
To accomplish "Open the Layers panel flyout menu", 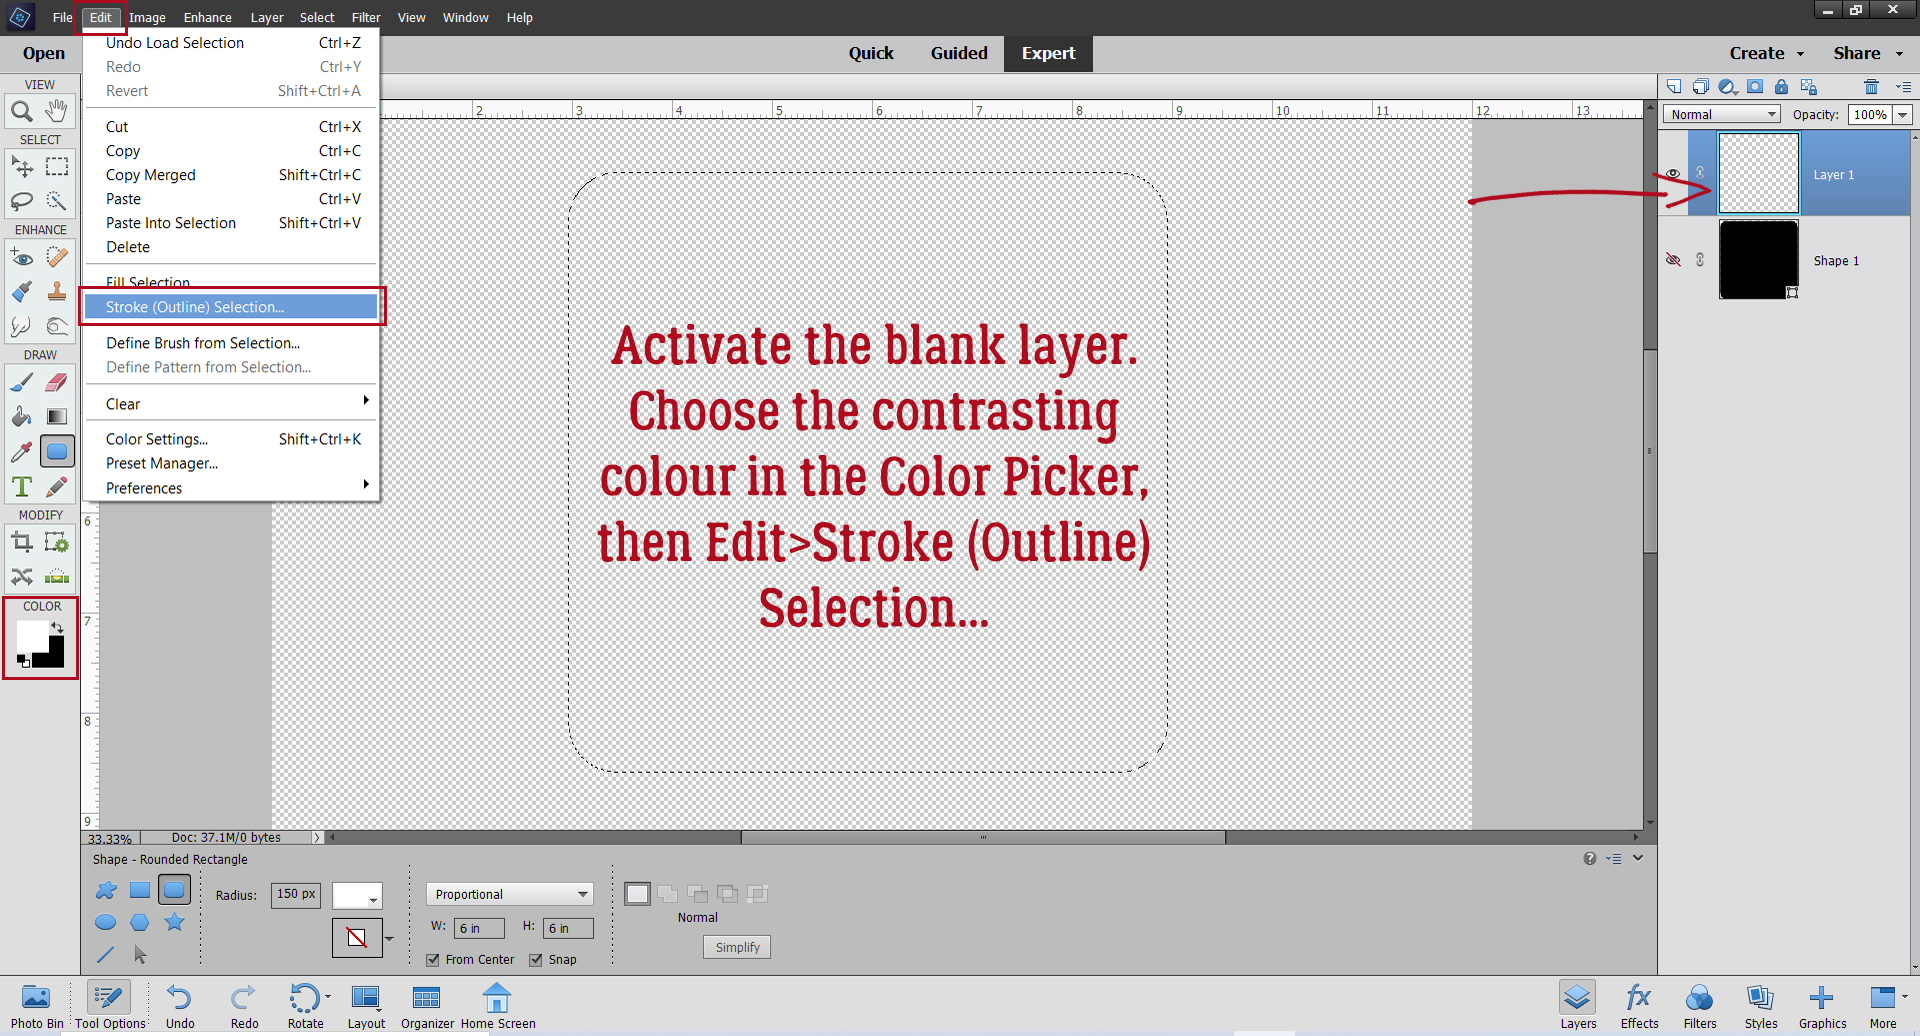I will pos(1903,87).
